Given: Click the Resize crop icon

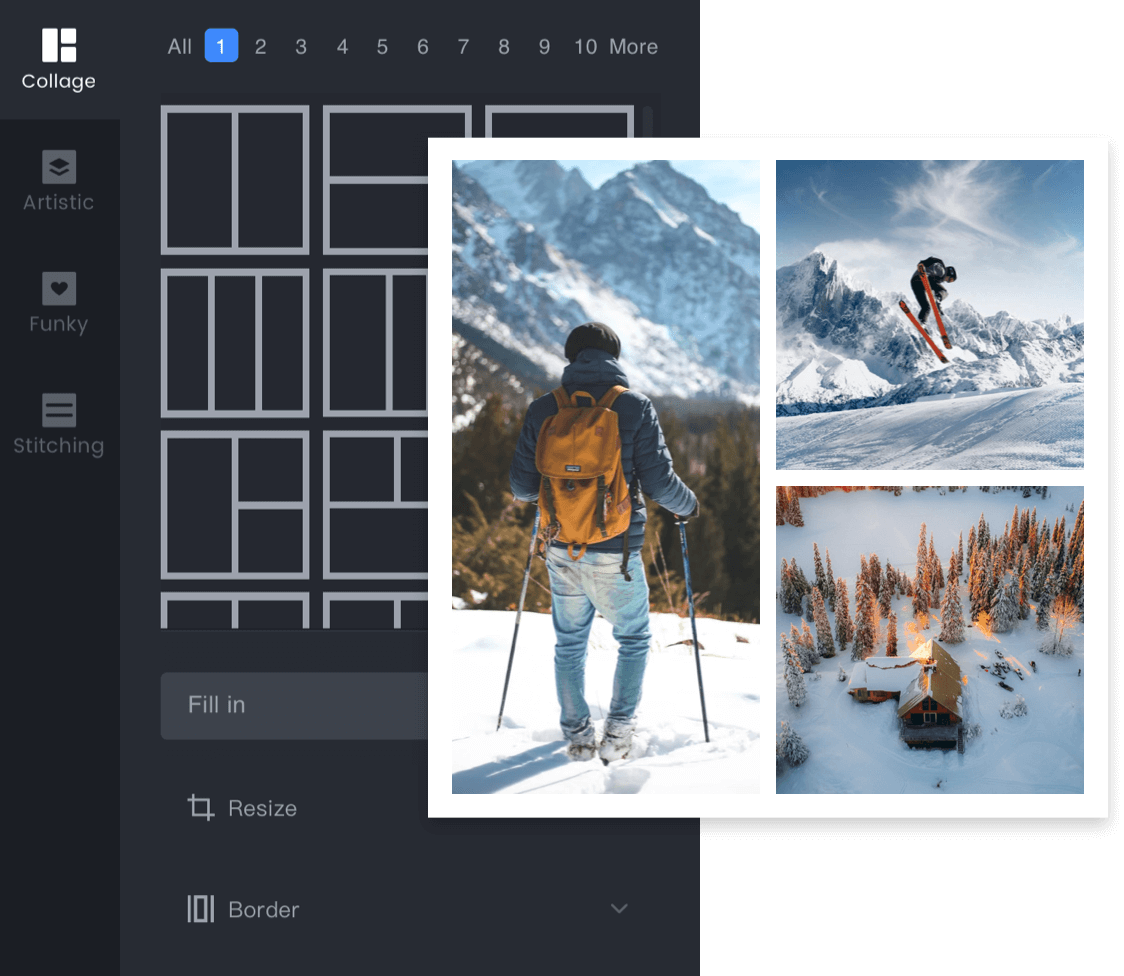Looking at the screenshot, I should [201, 808].
